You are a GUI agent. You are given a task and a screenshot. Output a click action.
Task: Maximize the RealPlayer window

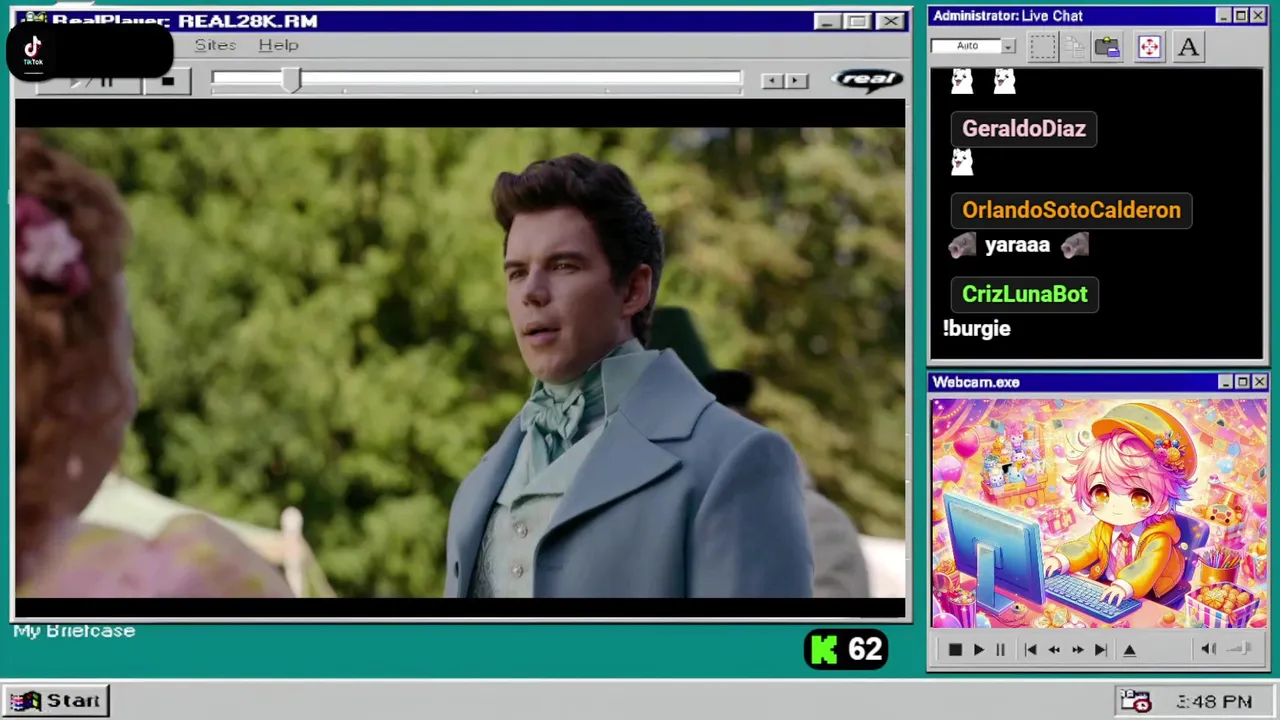tap(857, 21)
